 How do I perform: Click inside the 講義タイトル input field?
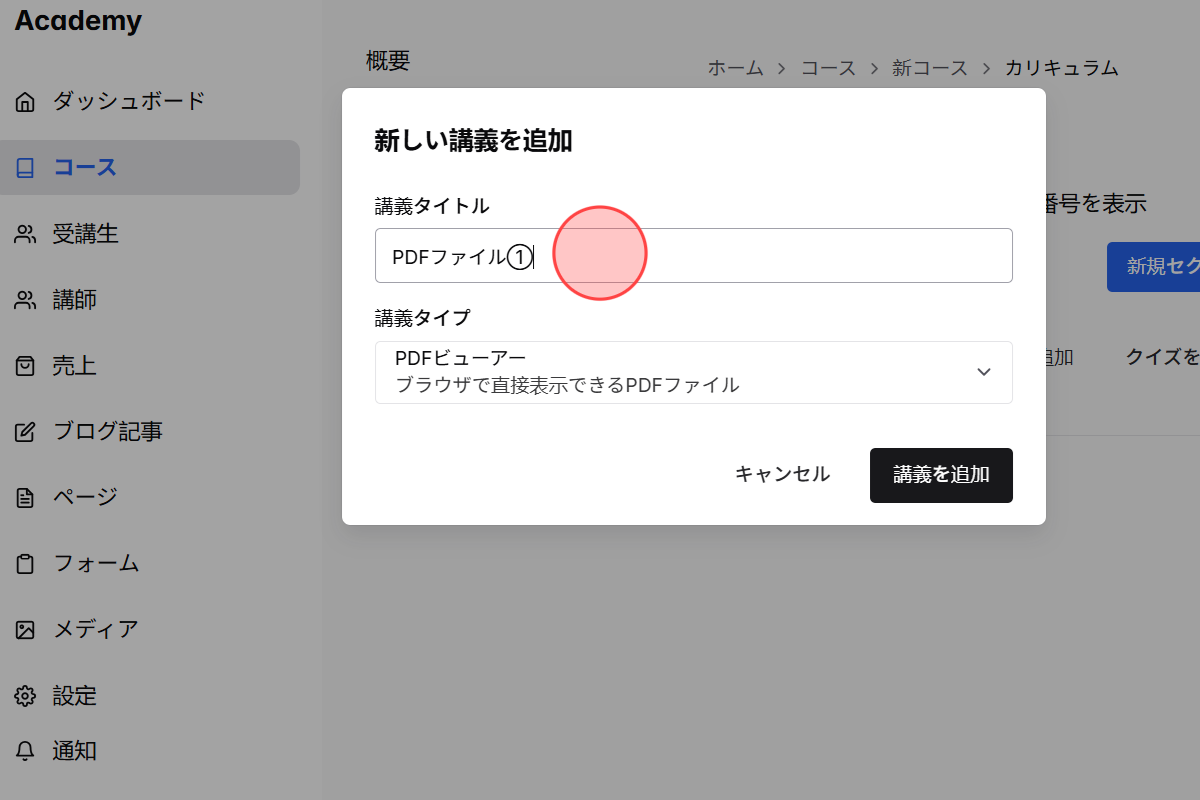pos(694,255)
